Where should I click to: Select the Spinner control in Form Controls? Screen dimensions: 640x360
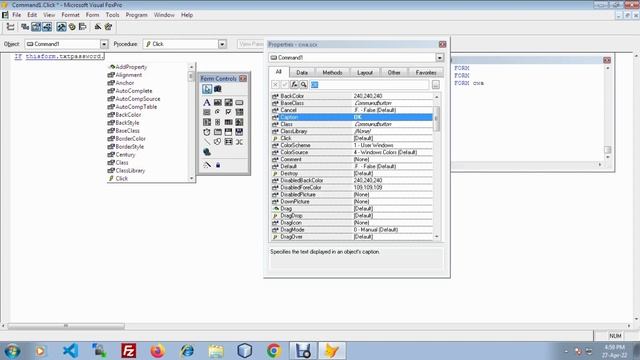click(x=218, y=122)
